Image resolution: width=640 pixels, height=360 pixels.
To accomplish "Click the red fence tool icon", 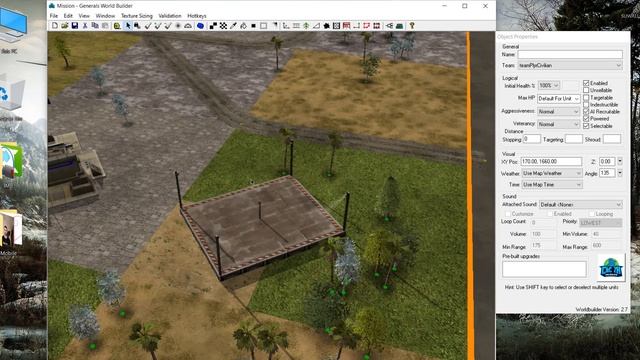I will coord(347,26).
